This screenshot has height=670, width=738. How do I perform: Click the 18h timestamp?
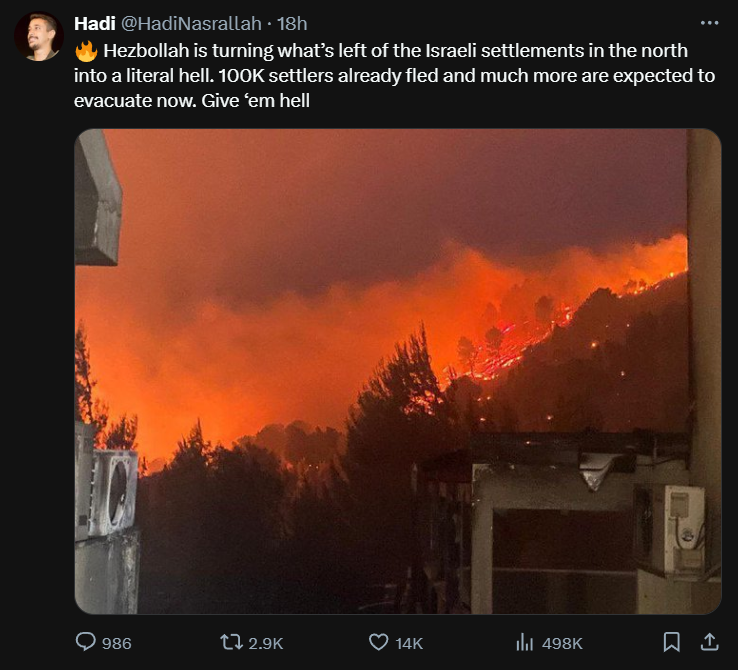pyautogui.click(x=293, y=23)
